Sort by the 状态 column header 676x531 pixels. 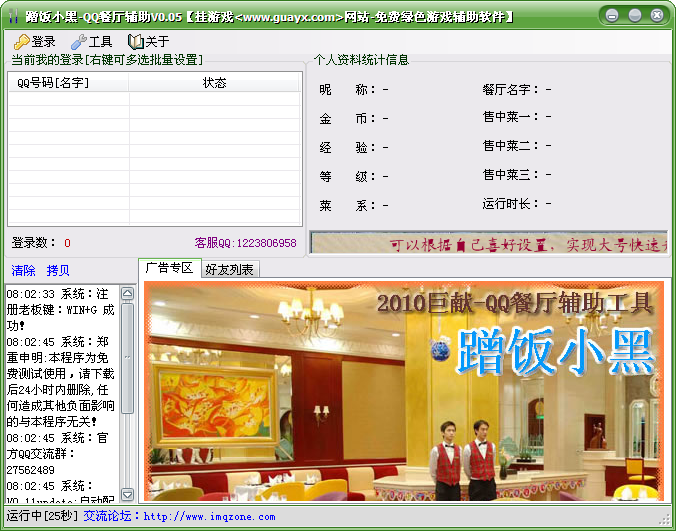[214, 82]
